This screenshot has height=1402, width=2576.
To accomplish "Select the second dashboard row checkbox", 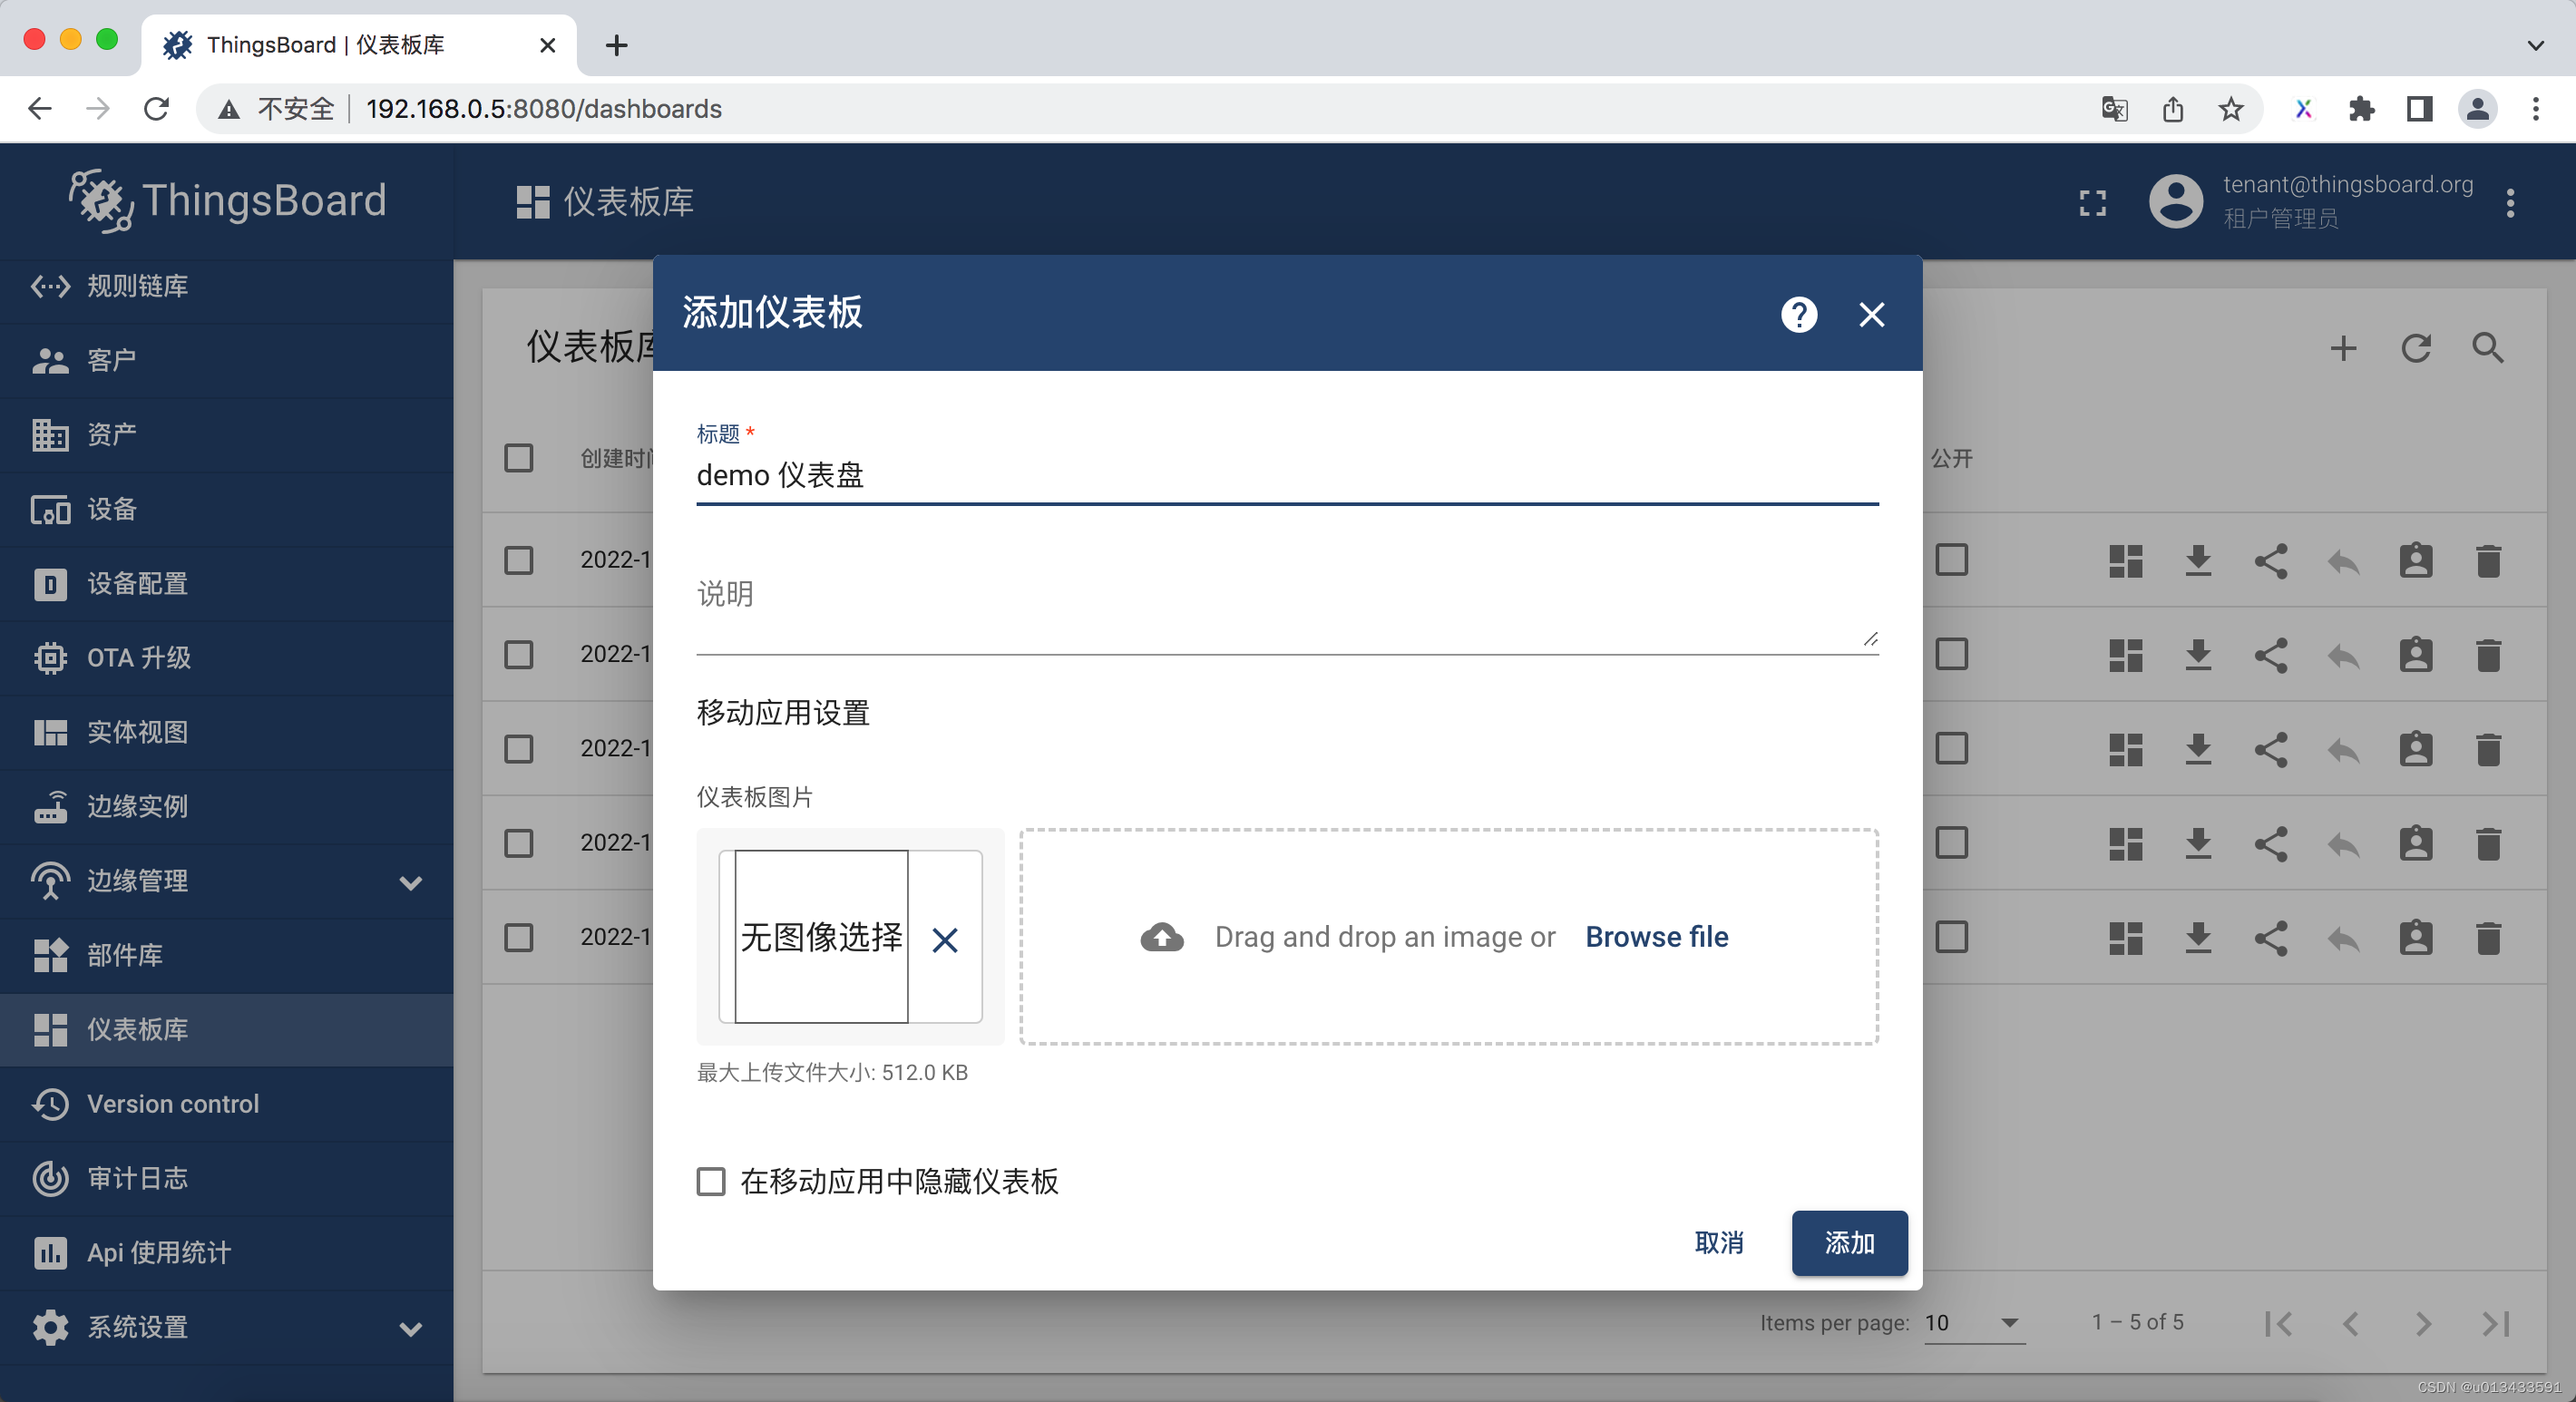I will pos(518,655).
